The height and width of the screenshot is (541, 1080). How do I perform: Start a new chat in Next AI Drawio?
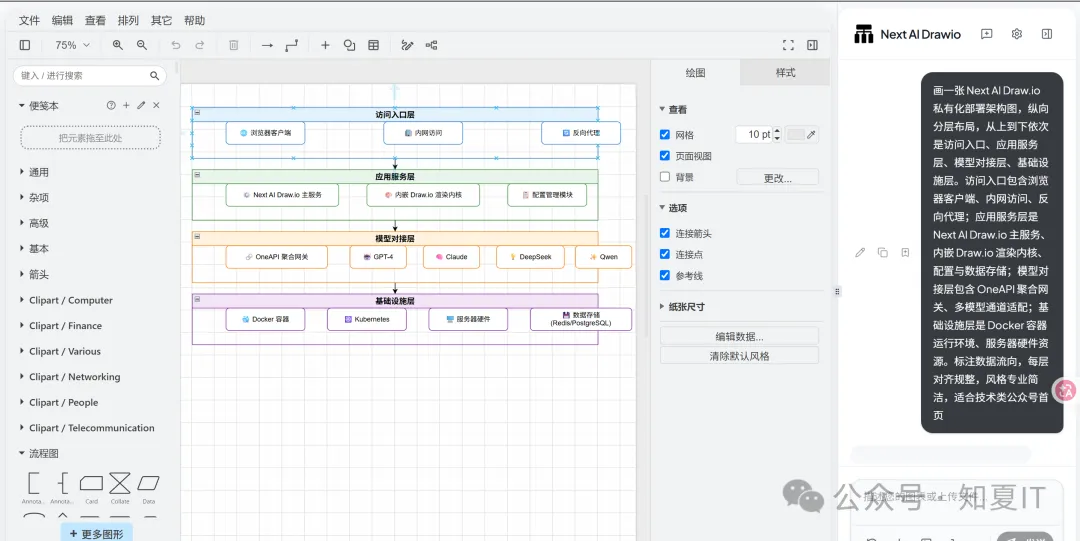coord(986,34)
